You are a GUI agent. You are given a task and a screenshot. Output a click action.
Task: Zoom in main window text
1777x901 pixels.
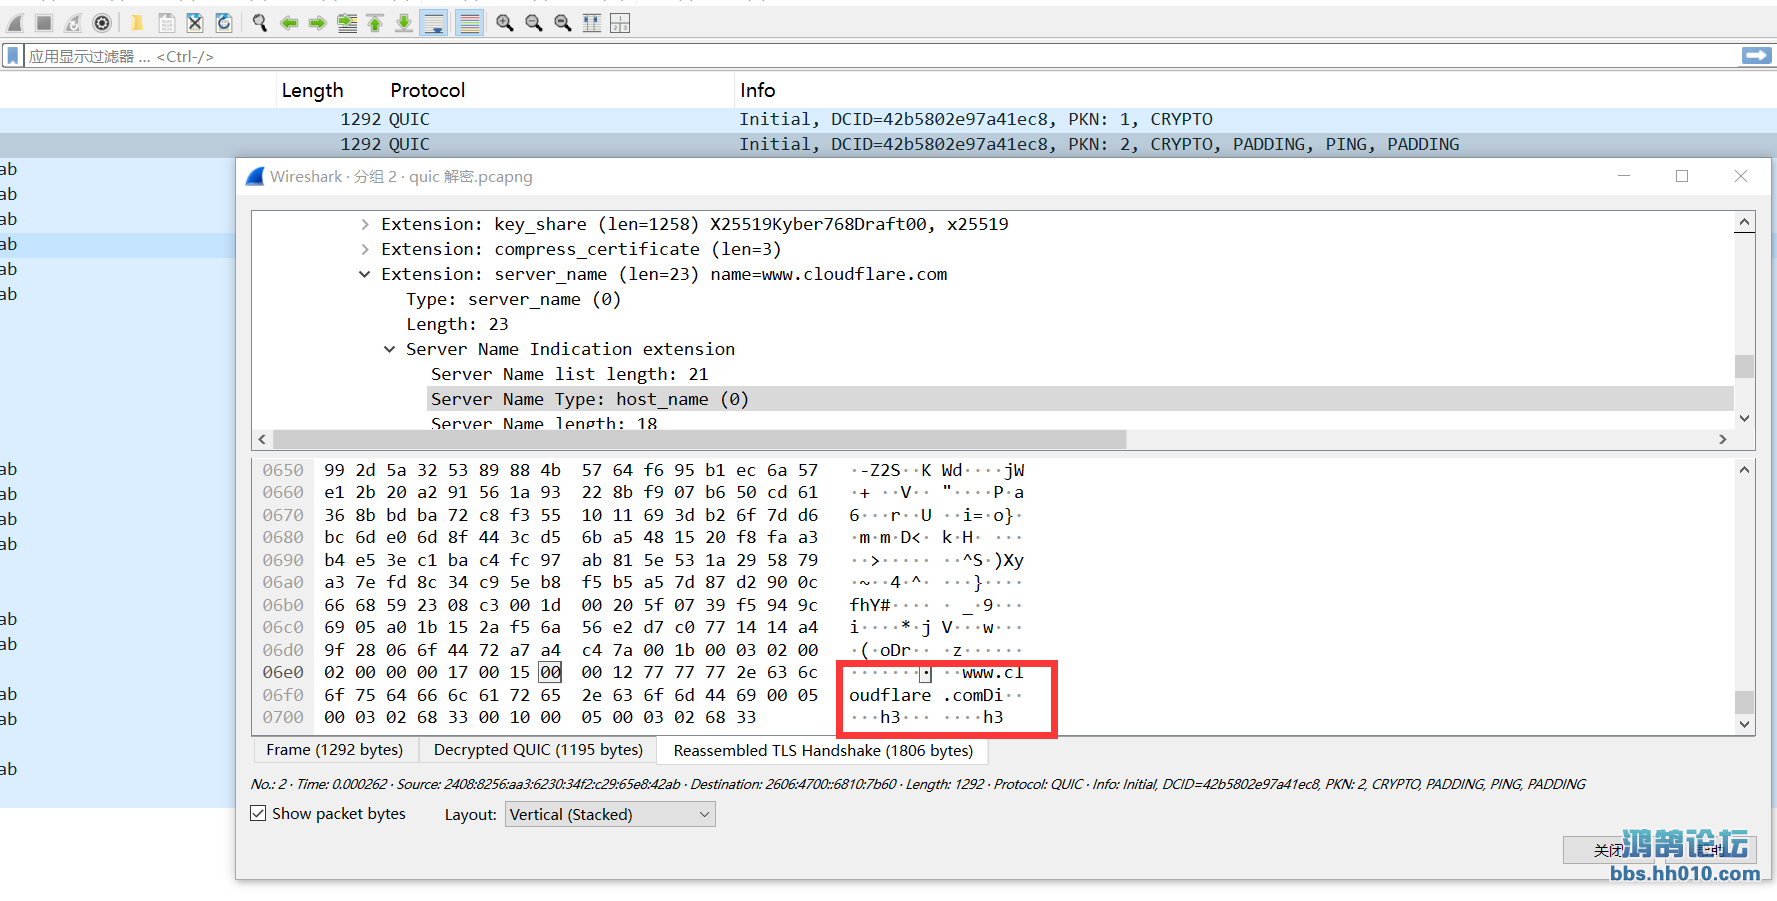(505, 23)
